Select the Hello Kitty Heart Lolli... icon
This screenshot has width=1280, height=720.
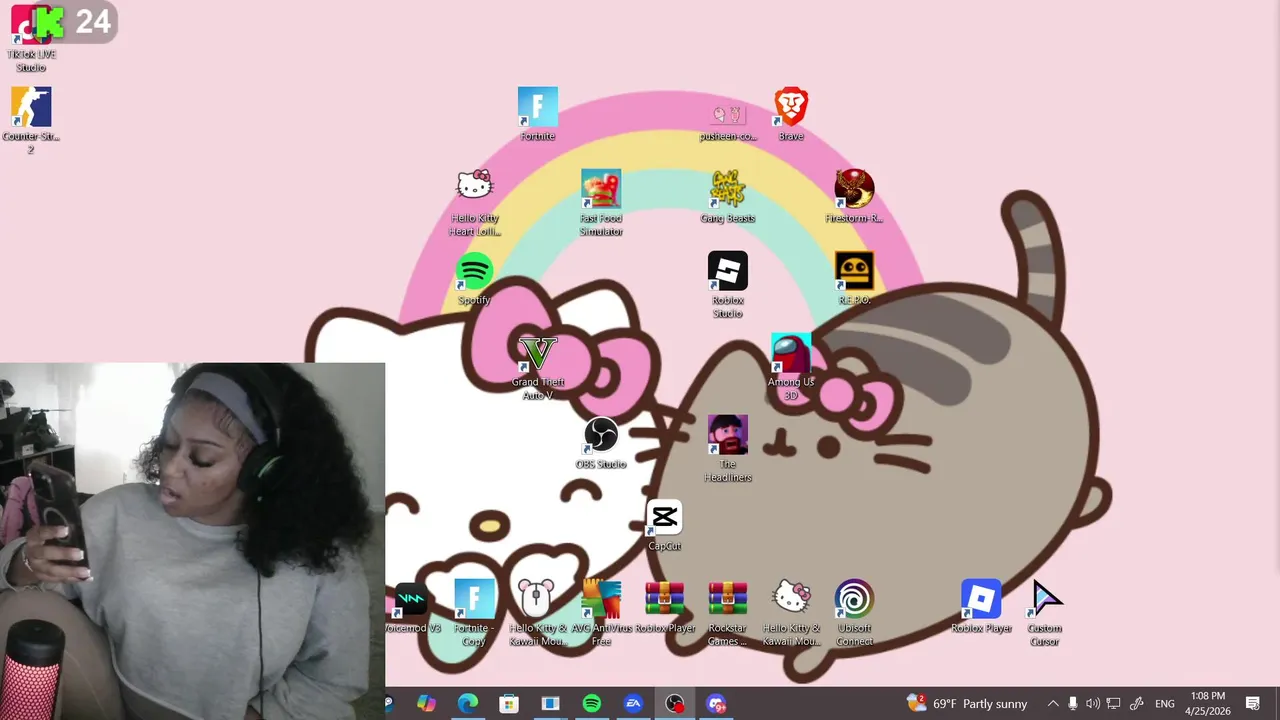475,203
